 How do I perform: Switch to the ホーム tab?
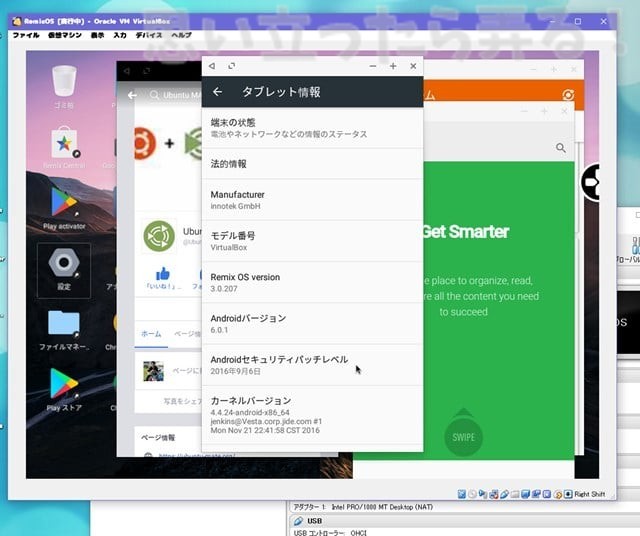(151, 334)
